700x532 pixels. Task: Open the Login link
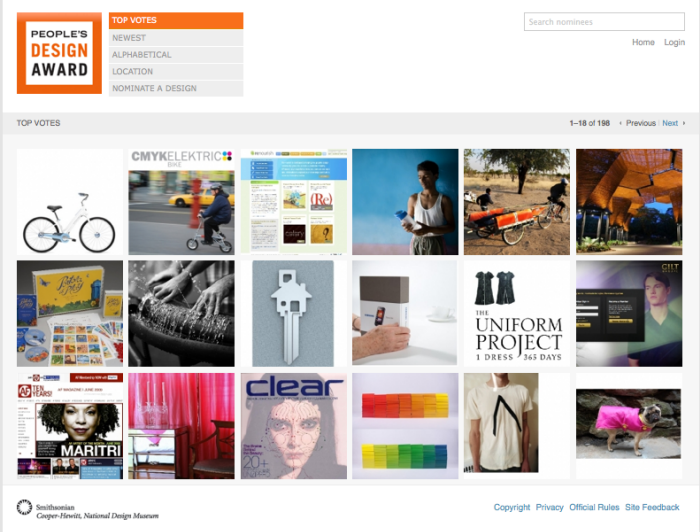(x=674, y=42)
